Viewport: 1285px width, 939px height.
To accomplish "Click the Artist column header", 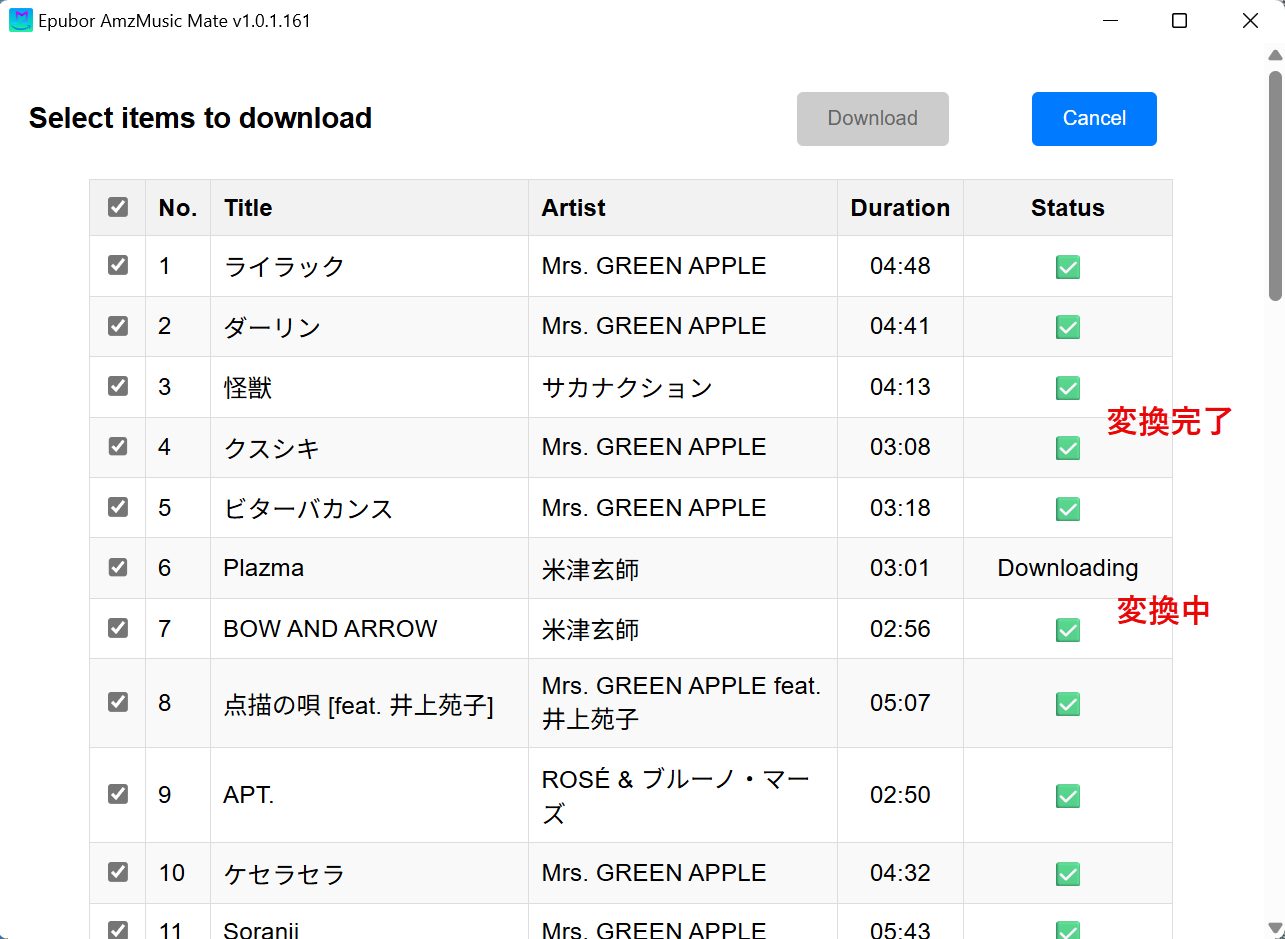I will [x=573, y=208].
